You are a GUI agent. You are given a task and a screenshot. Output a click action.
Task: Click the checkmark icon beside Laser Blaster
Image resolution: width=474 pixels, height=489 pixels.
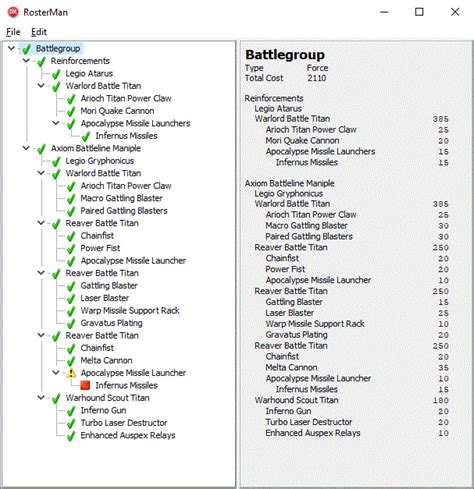coord(71,299)
